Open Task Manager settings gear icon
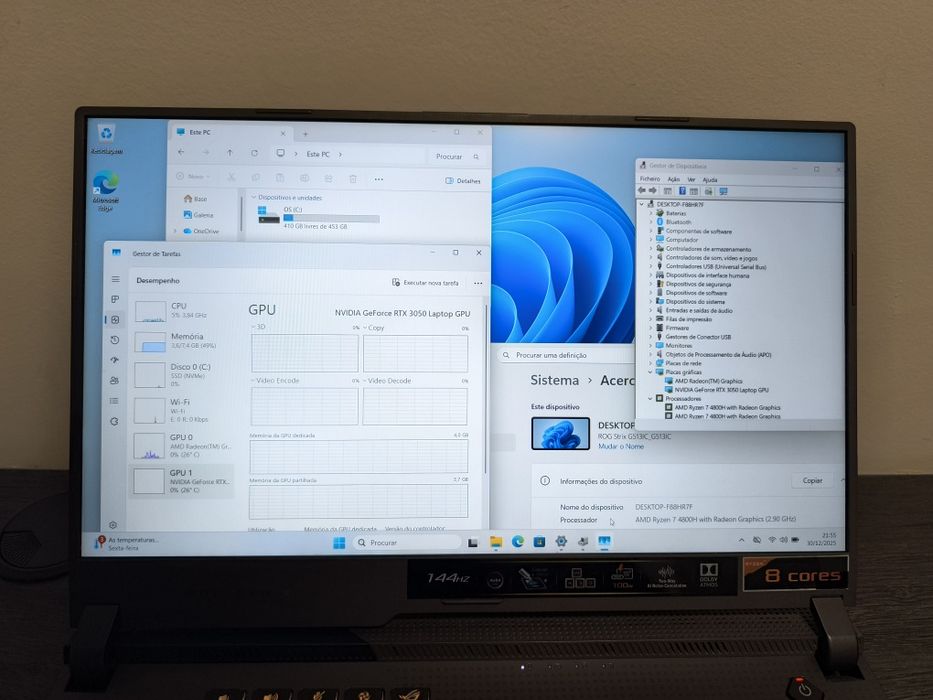The width and height of the screenshot is (933, 700). tap(113, 525)
